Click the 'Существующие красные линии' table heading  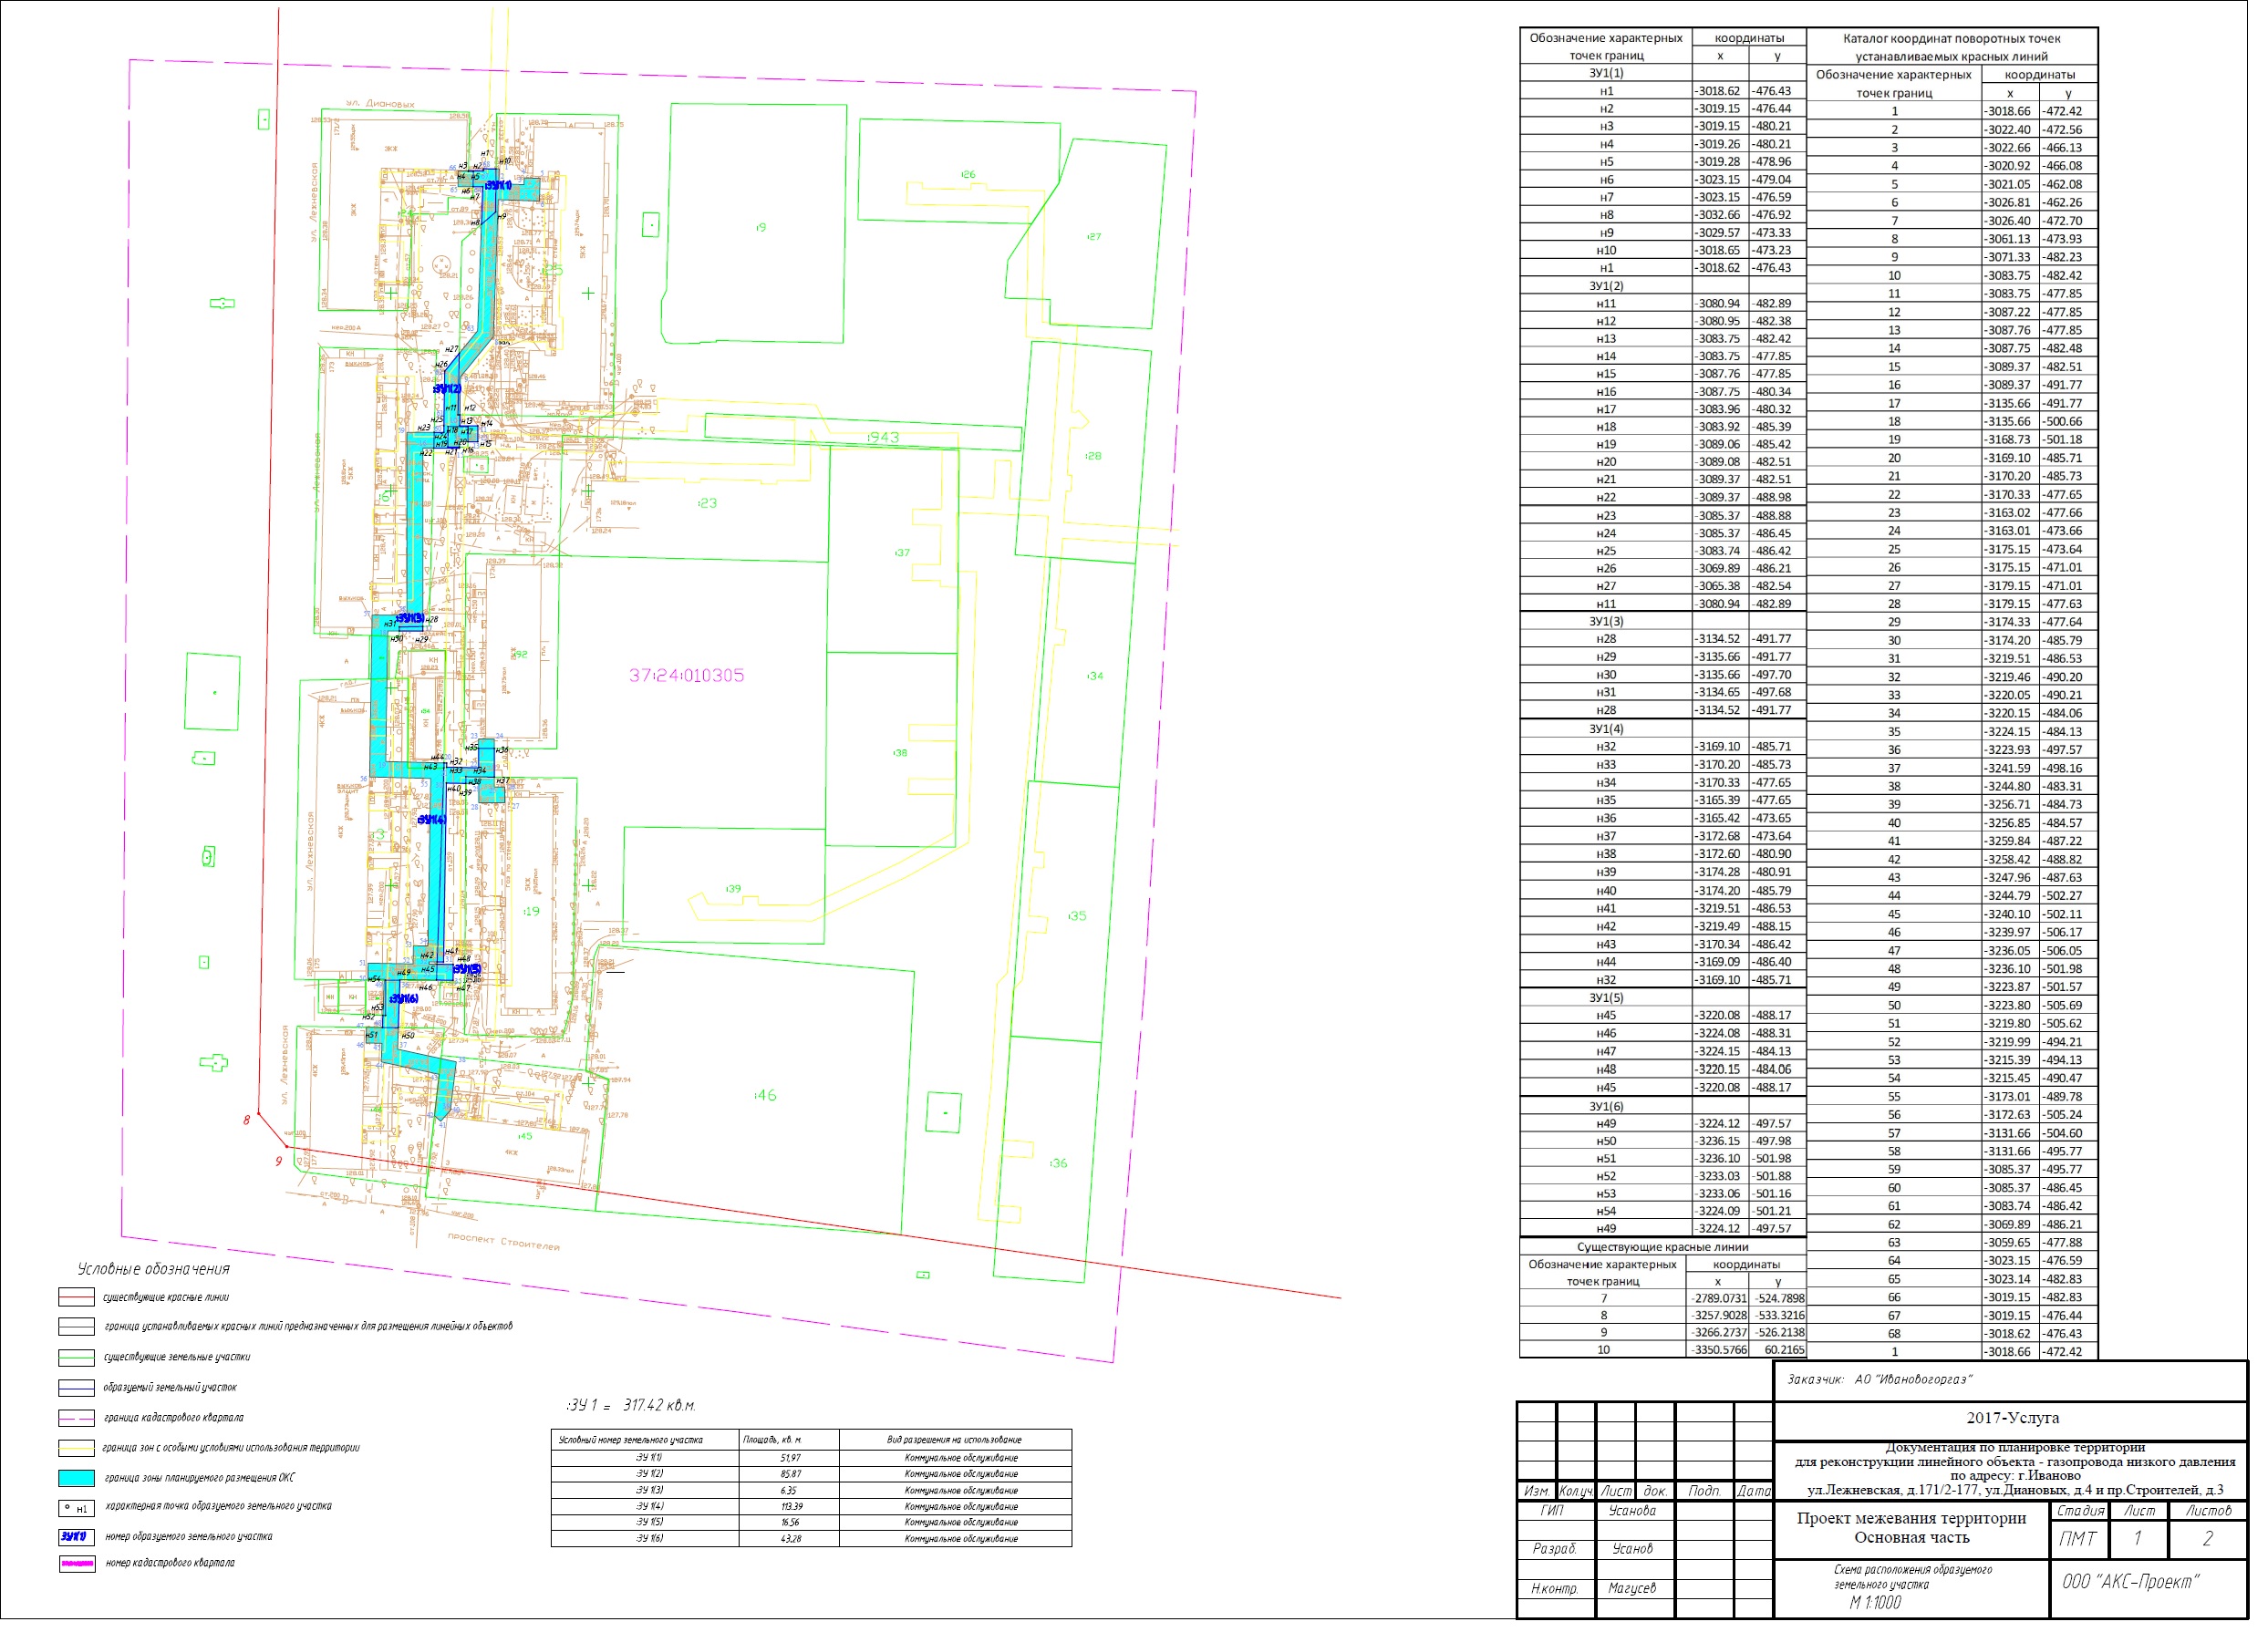(1663, 1248)
